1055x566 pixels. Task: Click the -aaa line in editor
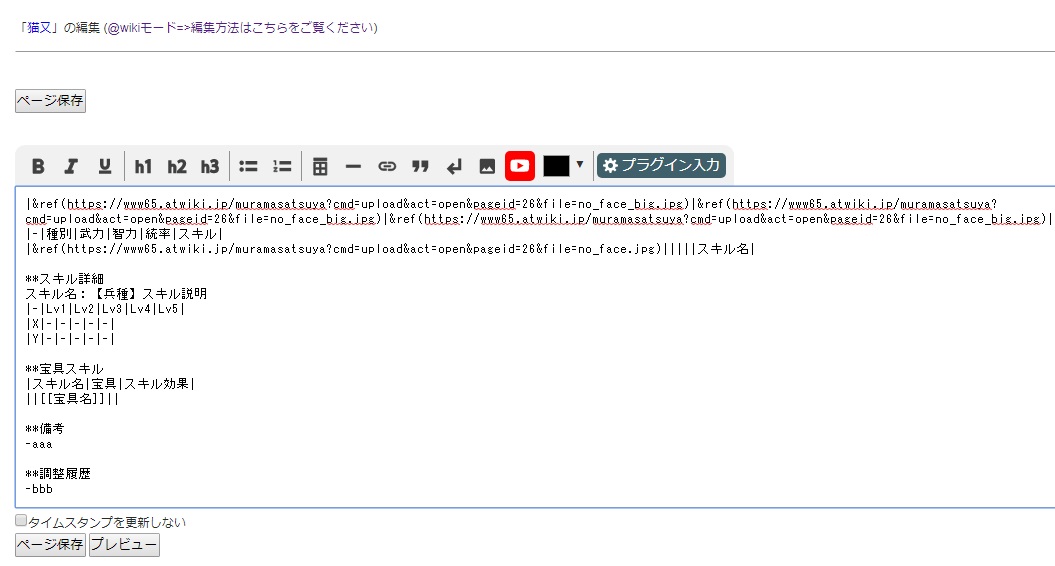pos(39,444)
